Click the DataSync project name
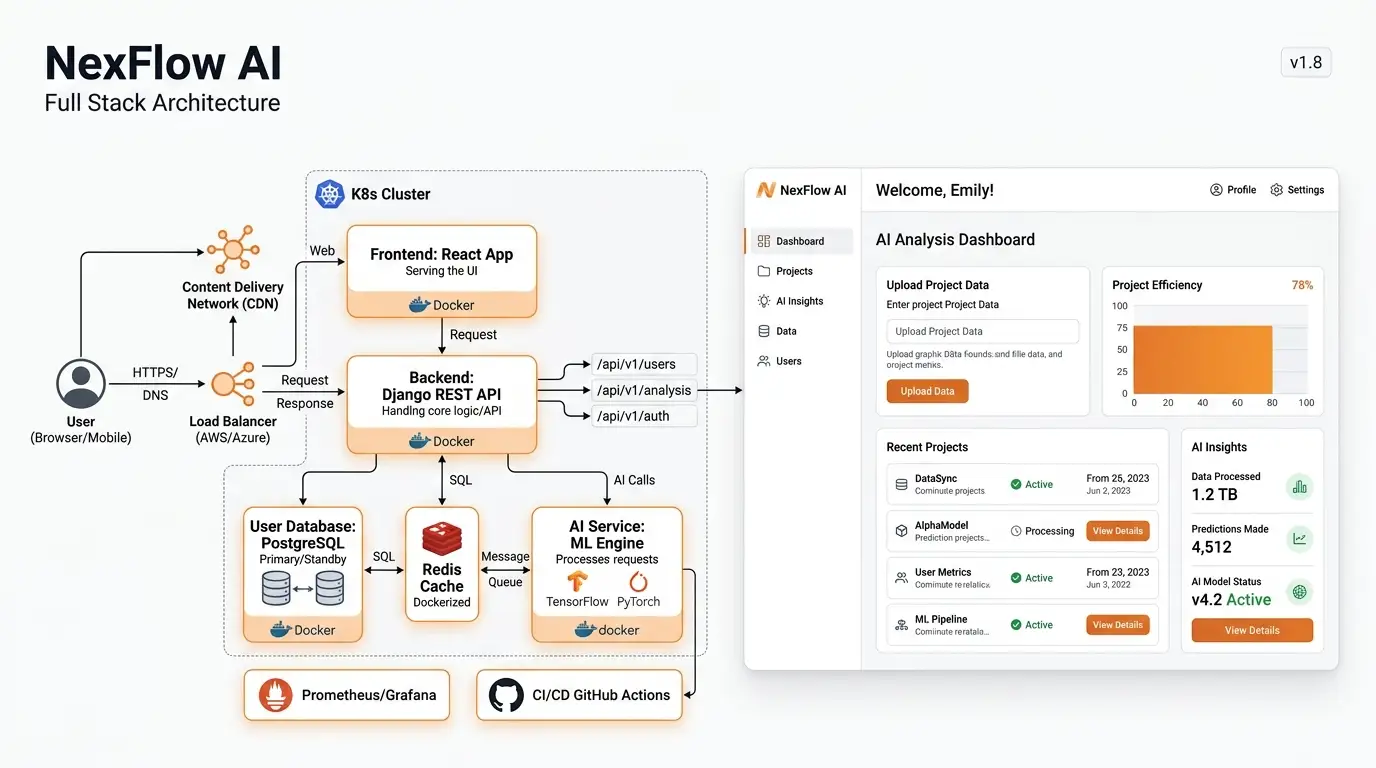This screenshot has height=768, width=1376. 936,479
